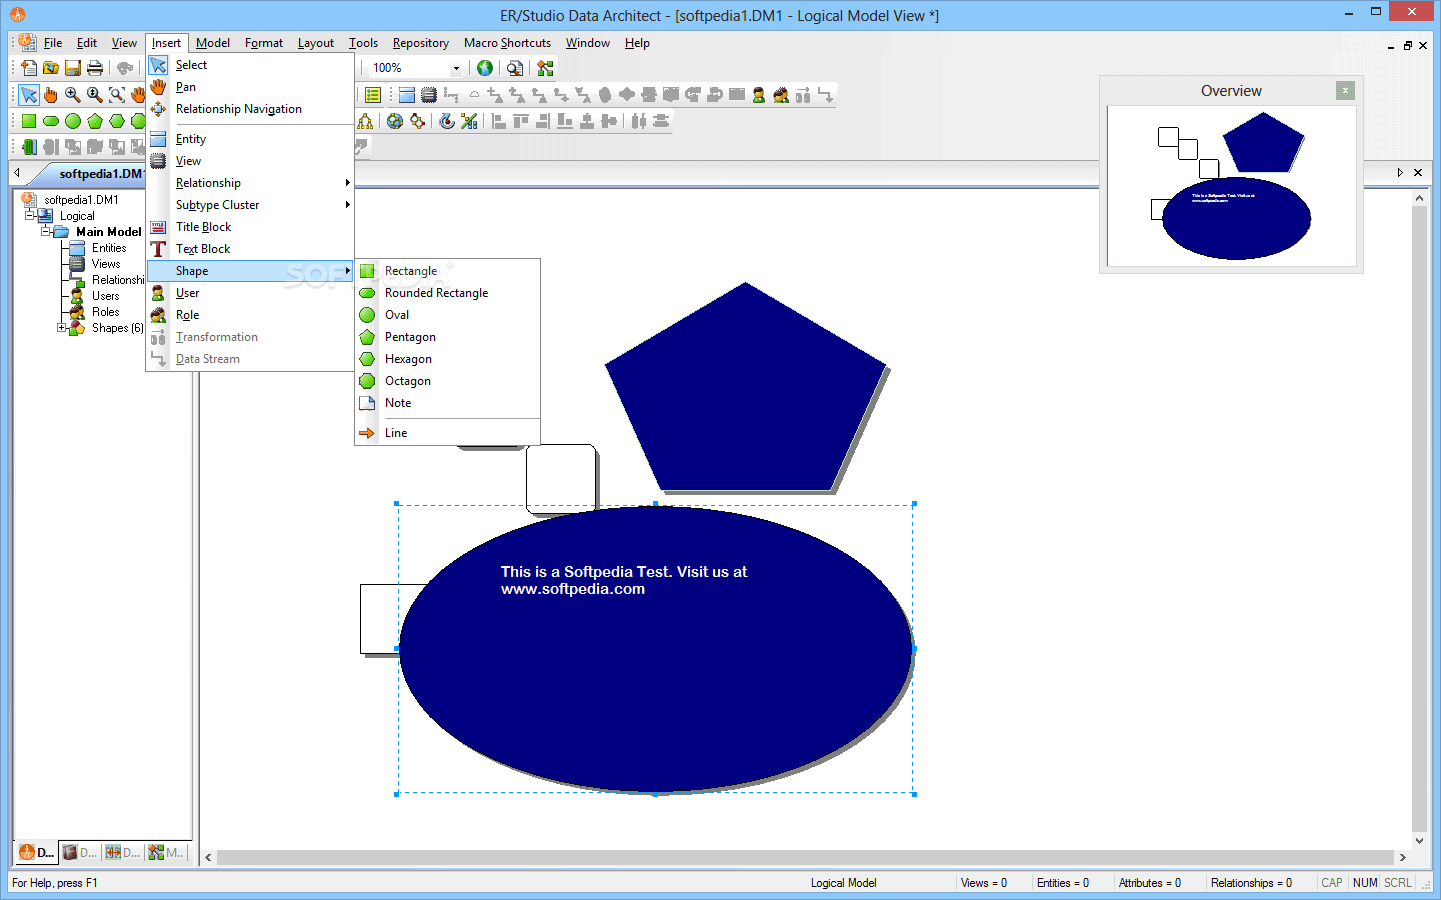Screen dimensions: 1441x900
Task: Insert an entity using the blue table toolbar icon
Action: coord(407,95)
